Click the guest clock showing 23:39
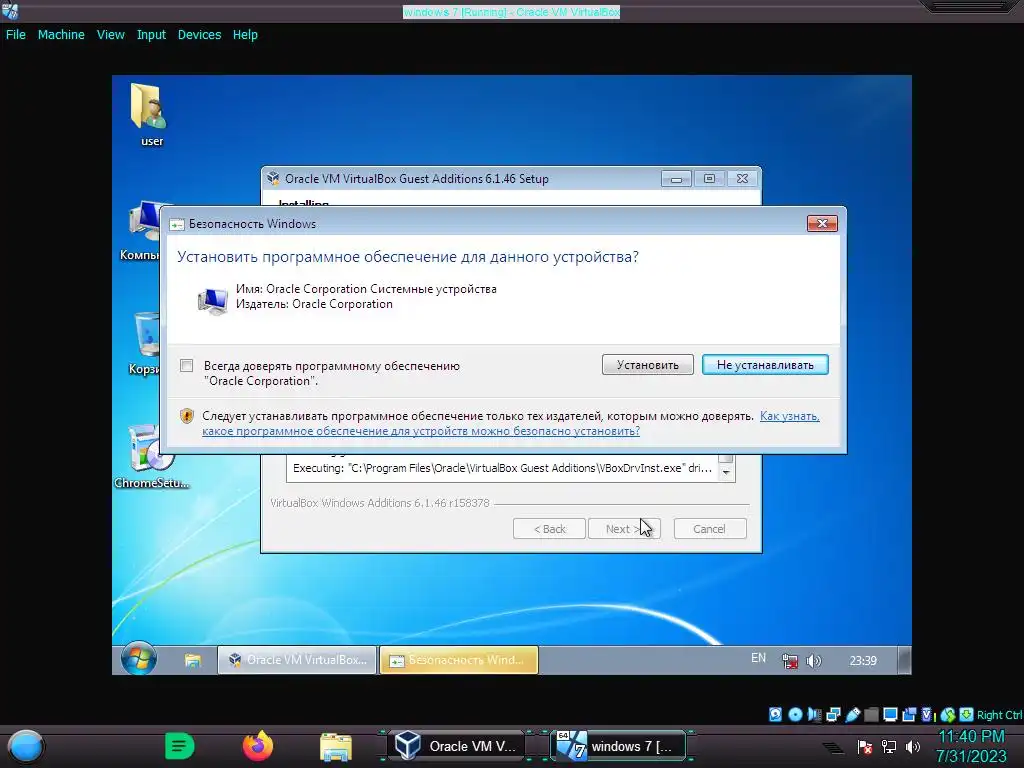 863,661
